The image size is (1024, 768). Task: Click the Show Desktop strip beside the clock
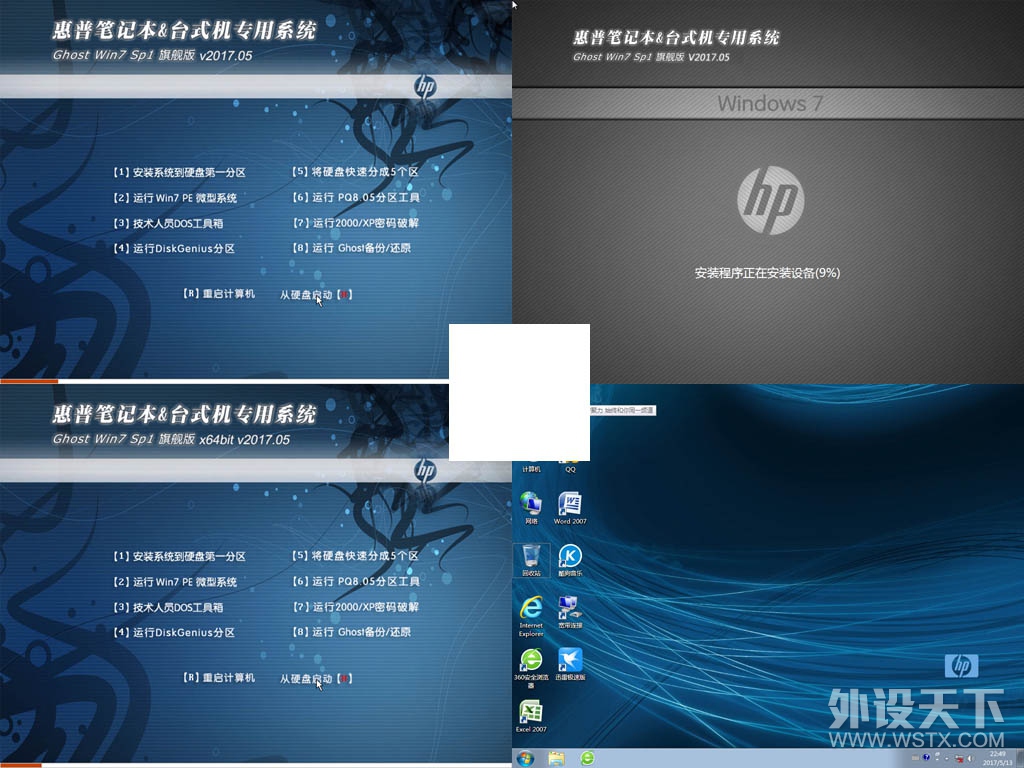pos(1019,758)
